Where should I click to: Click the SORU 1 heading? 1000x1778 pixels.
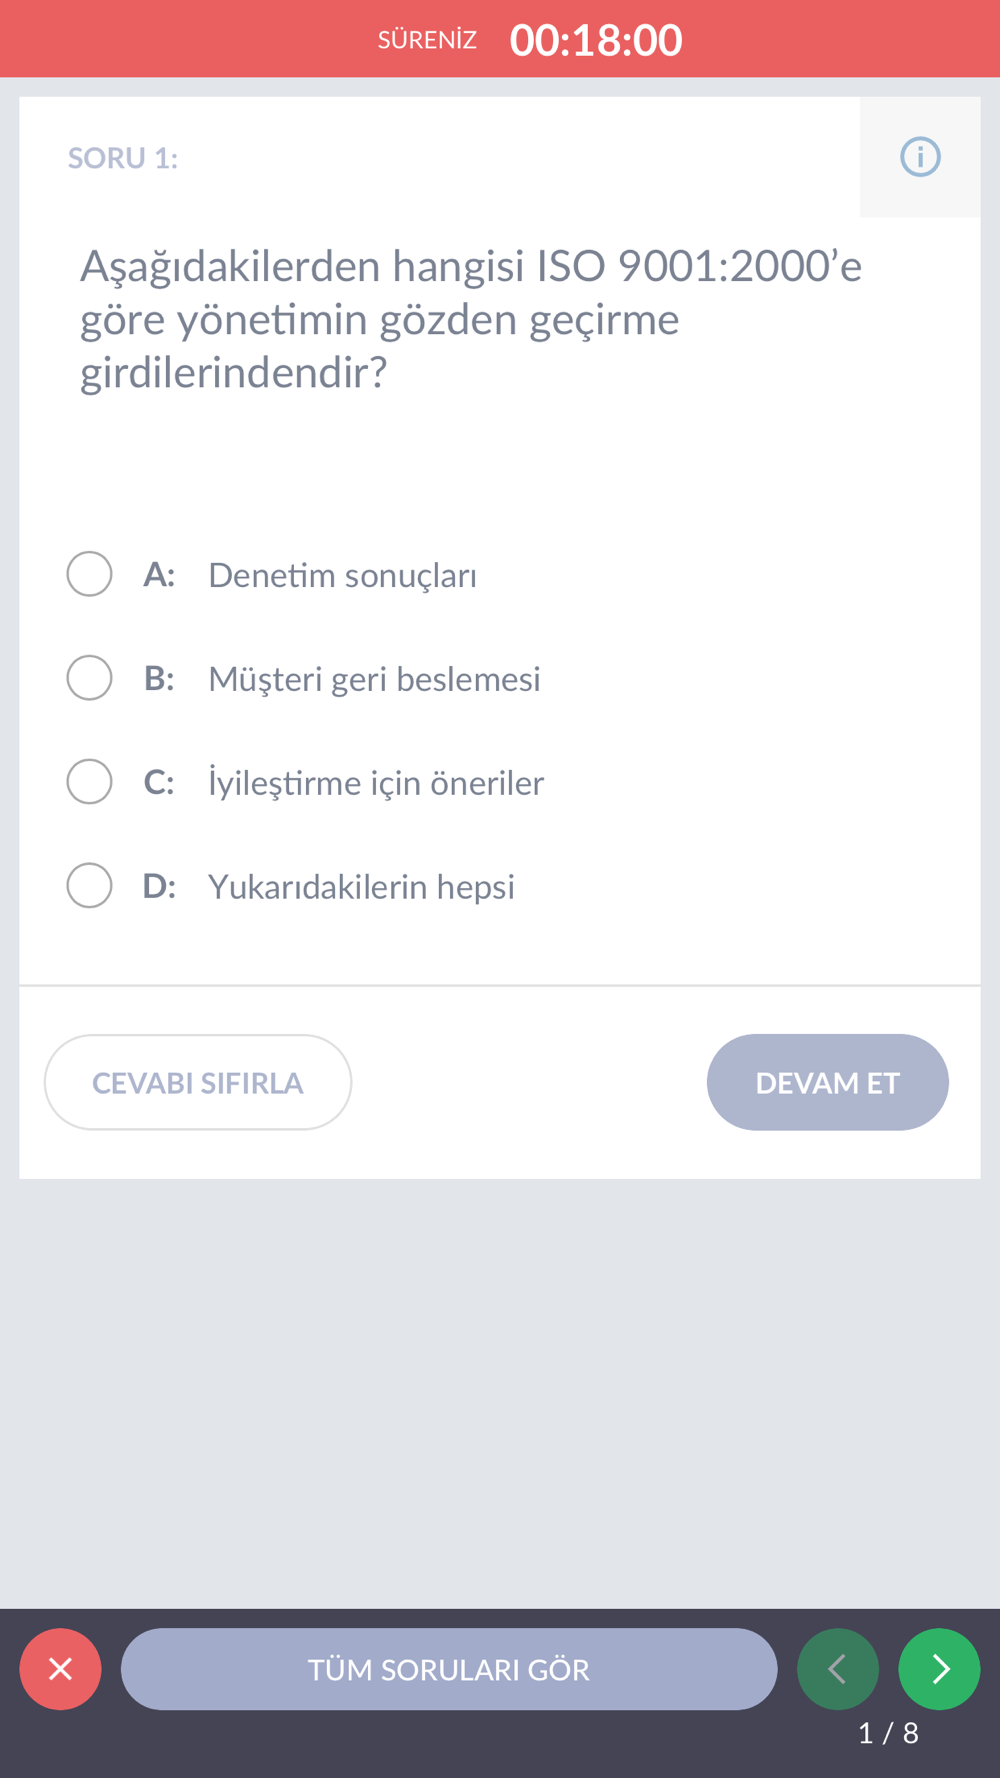tap(123, 158)
